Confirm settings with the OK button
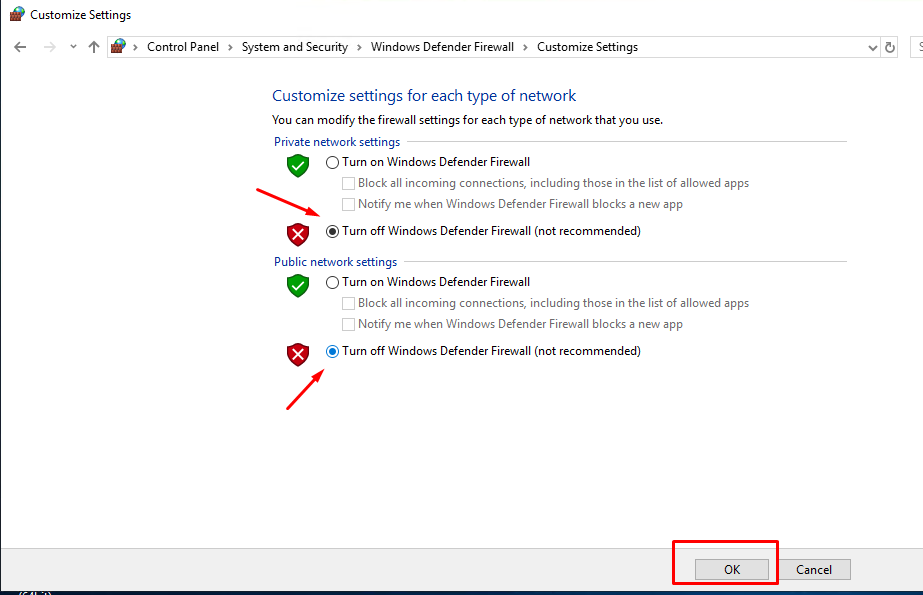The height and width of the screenshot is (595, 923). (x=732, y=570)
